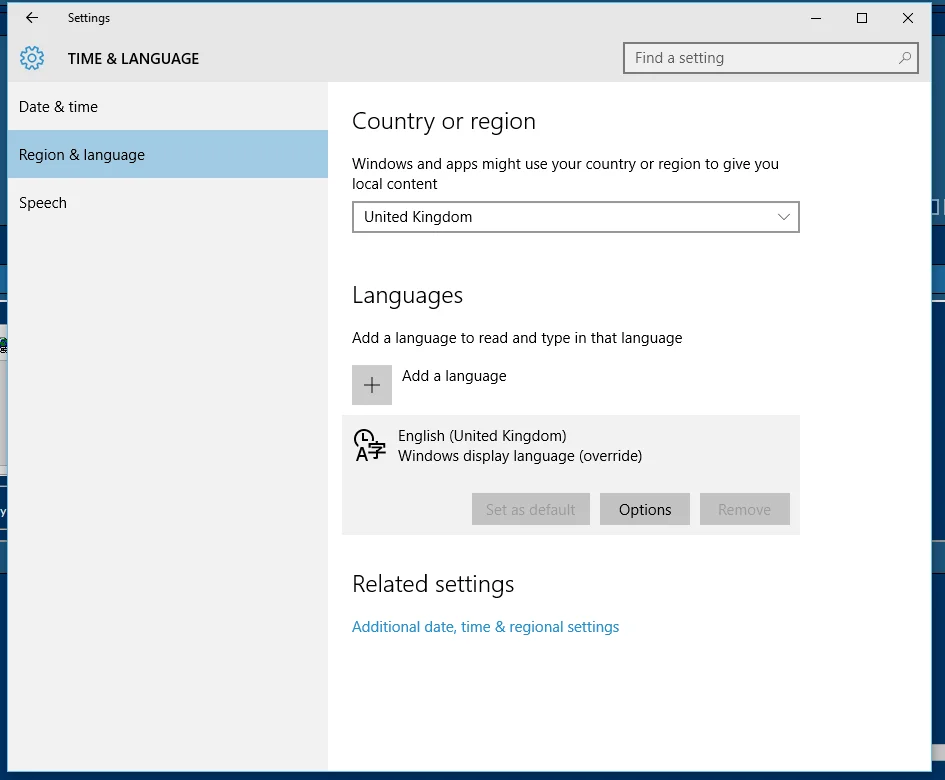945x780 pixels.
Task: Select Region & language in the sidebar
Action: 168,154
